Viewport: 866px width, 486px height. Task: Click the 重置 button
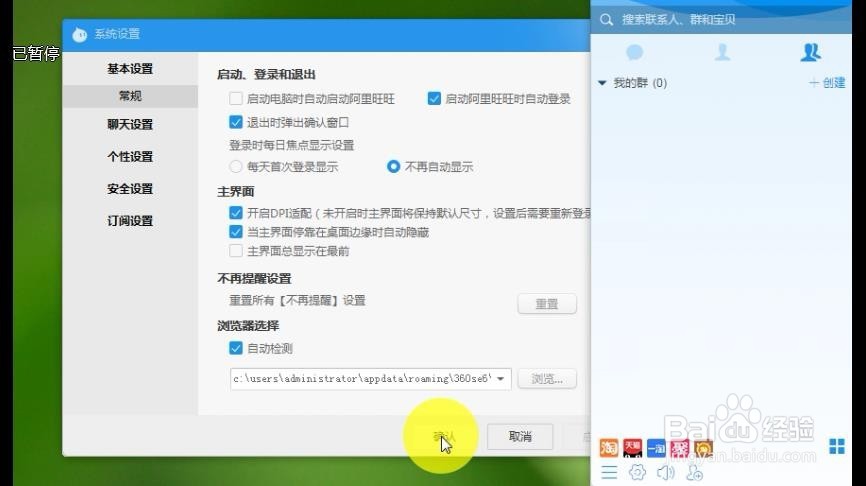(547, 304)
